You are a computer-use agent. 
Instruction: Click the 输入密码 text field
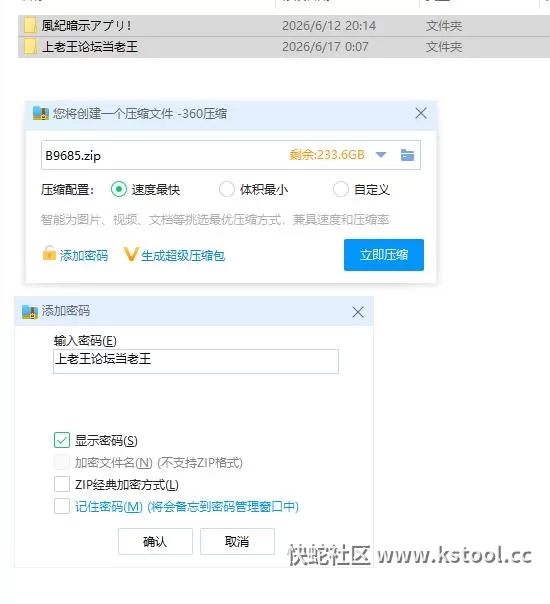pyautogui.click(x=196, y=361)
